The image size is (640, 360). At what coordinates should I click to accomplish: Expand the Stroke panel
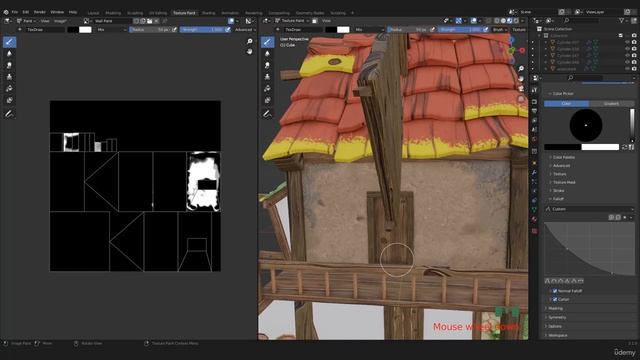(558, 191)
